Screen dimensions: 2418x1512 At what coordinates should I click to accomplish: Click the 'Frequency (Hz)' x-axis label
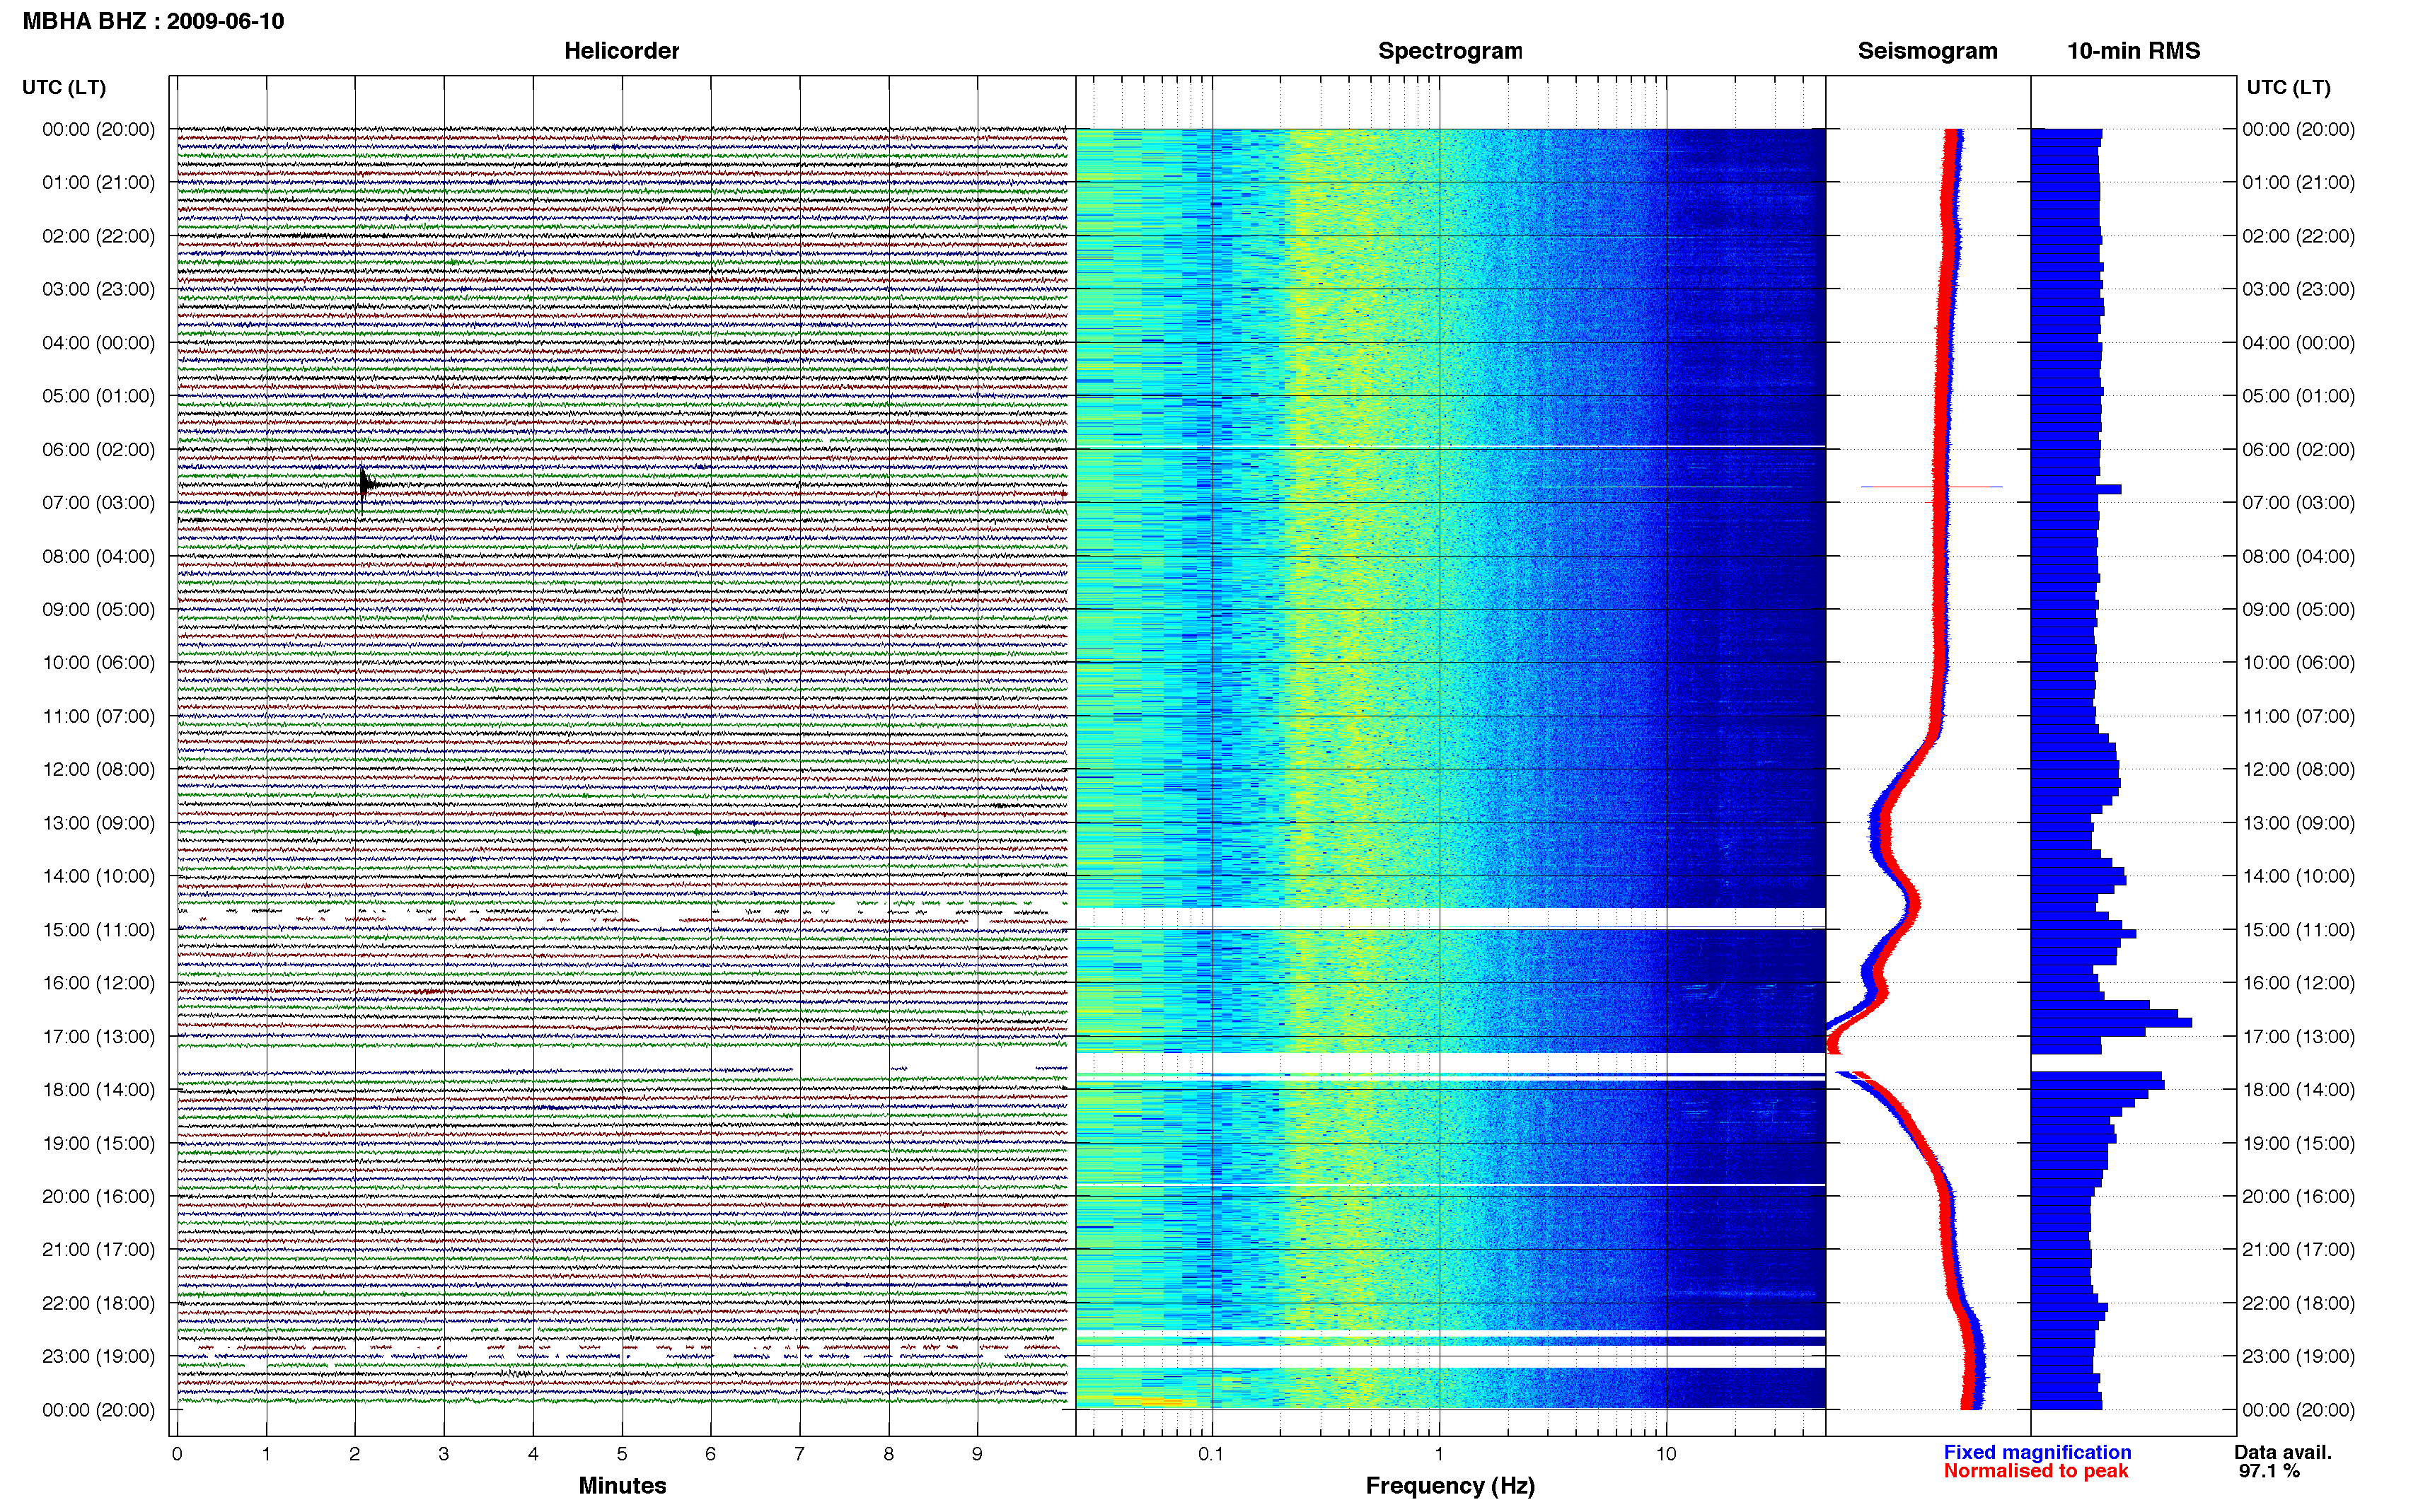click(1450, 1486)
